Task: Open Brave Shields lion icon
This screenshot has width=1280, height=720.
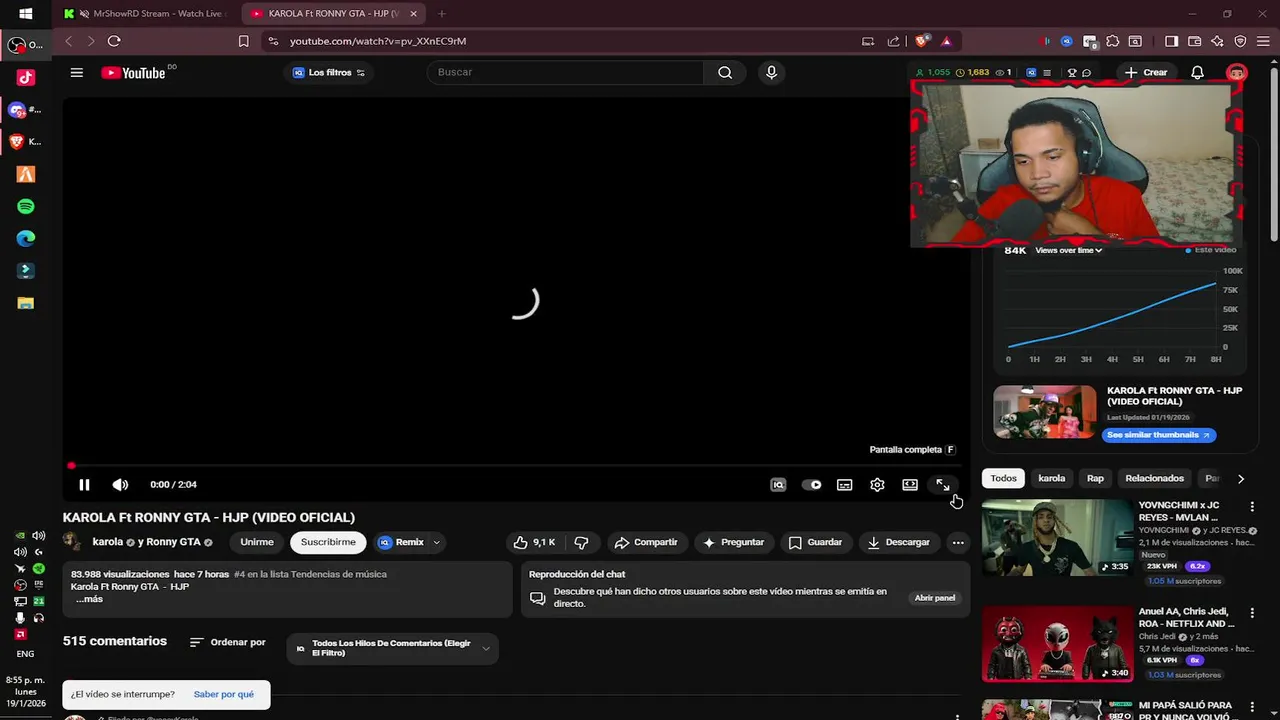Action: click(921, 41)
